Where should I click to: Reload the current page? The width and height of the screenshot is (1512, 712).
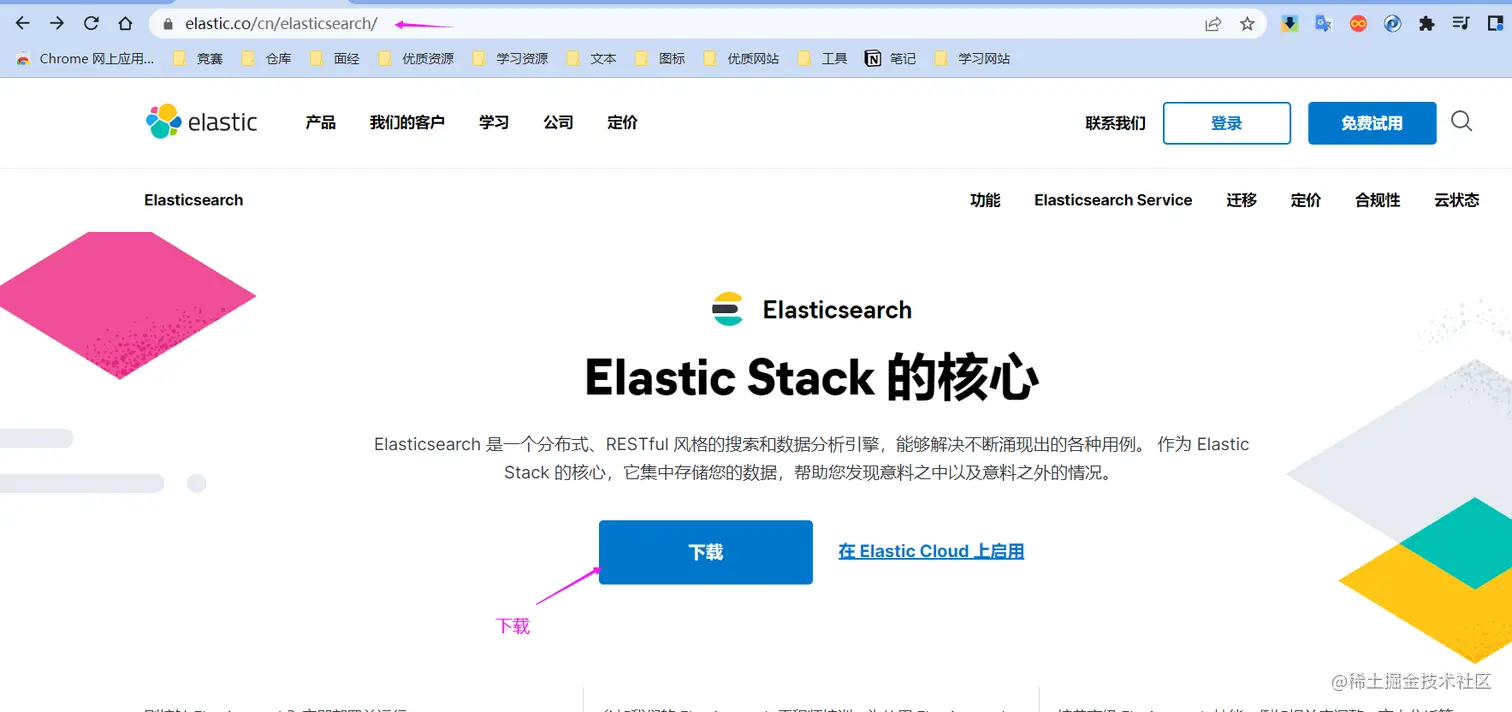point(91,23)
